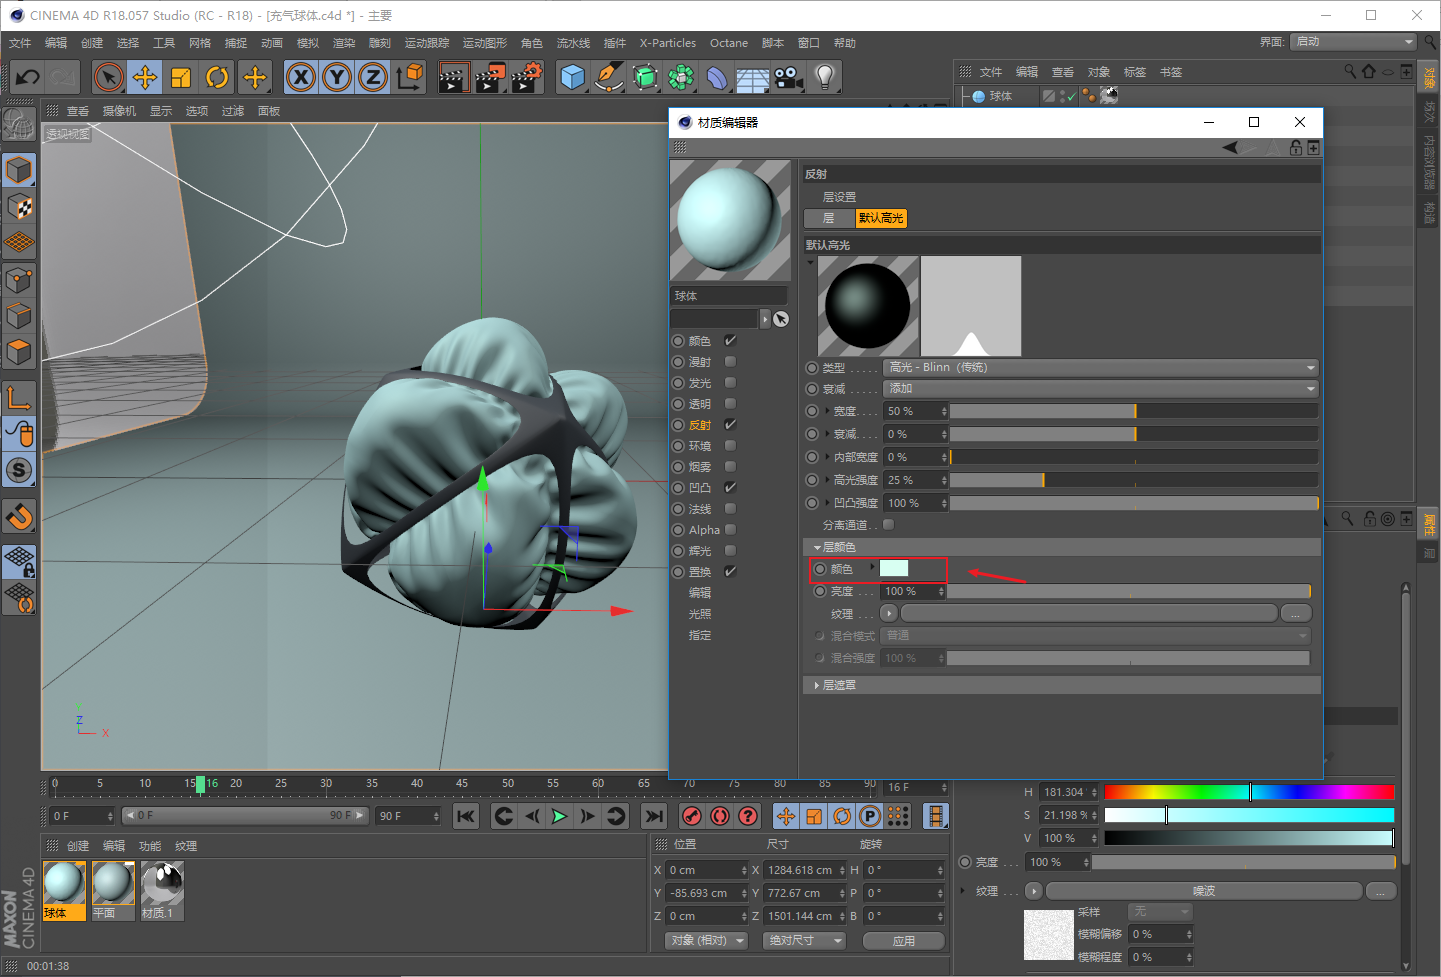Play the animation forward

[559, 816]
